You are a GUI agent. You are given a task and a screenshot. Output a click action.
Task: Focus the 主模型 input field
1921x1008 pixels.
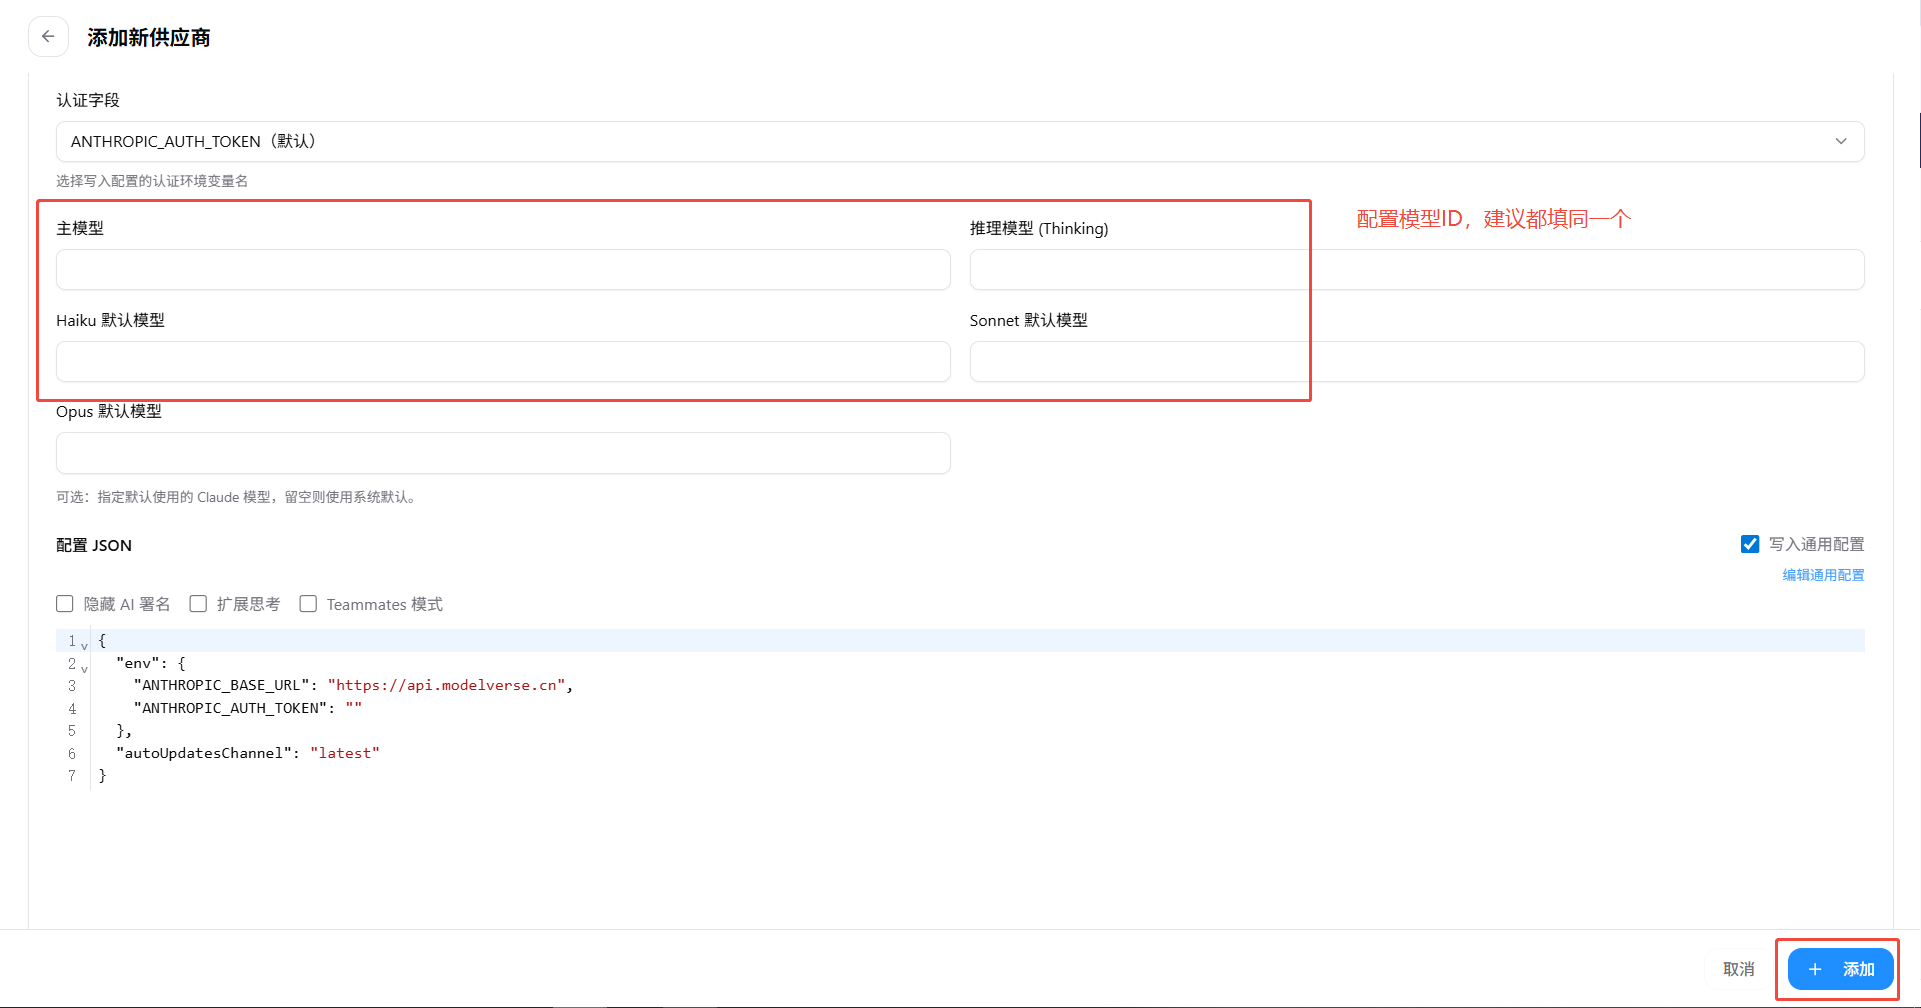click(x=503, y=270)
